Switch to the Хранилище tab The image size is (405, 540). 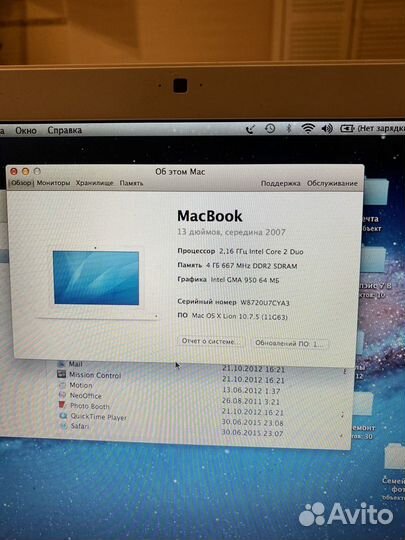point(94,183)
